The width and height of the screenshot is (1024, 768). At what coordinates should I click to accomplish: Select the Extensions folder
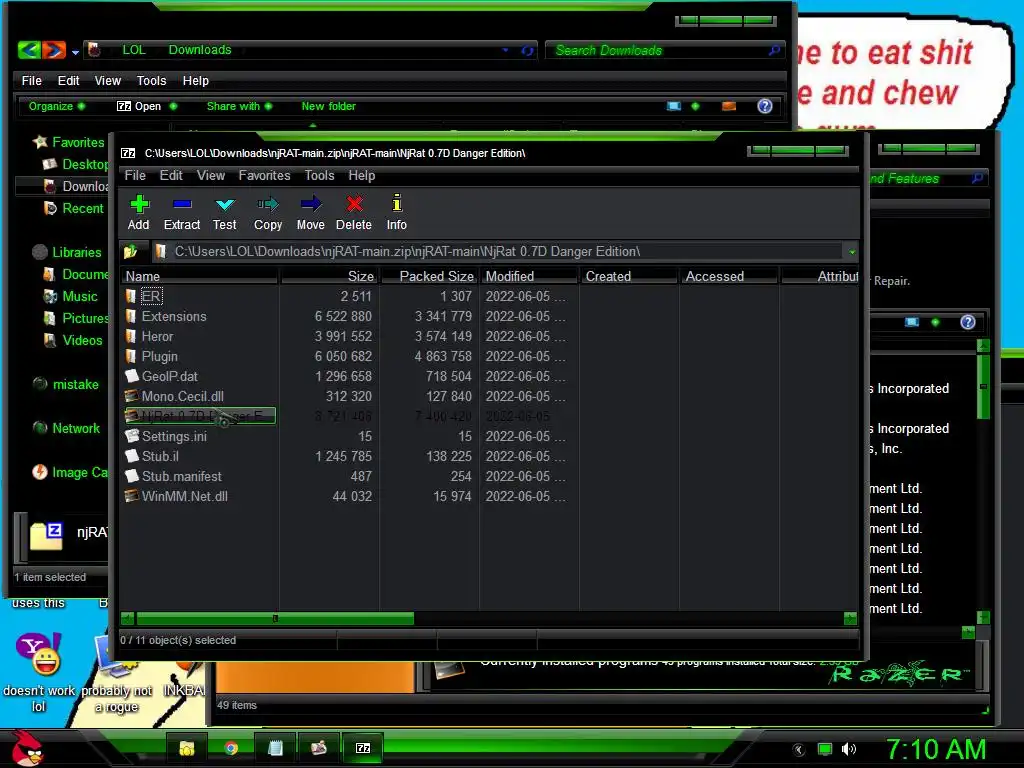pyautogui.click(x=174, y=317)
